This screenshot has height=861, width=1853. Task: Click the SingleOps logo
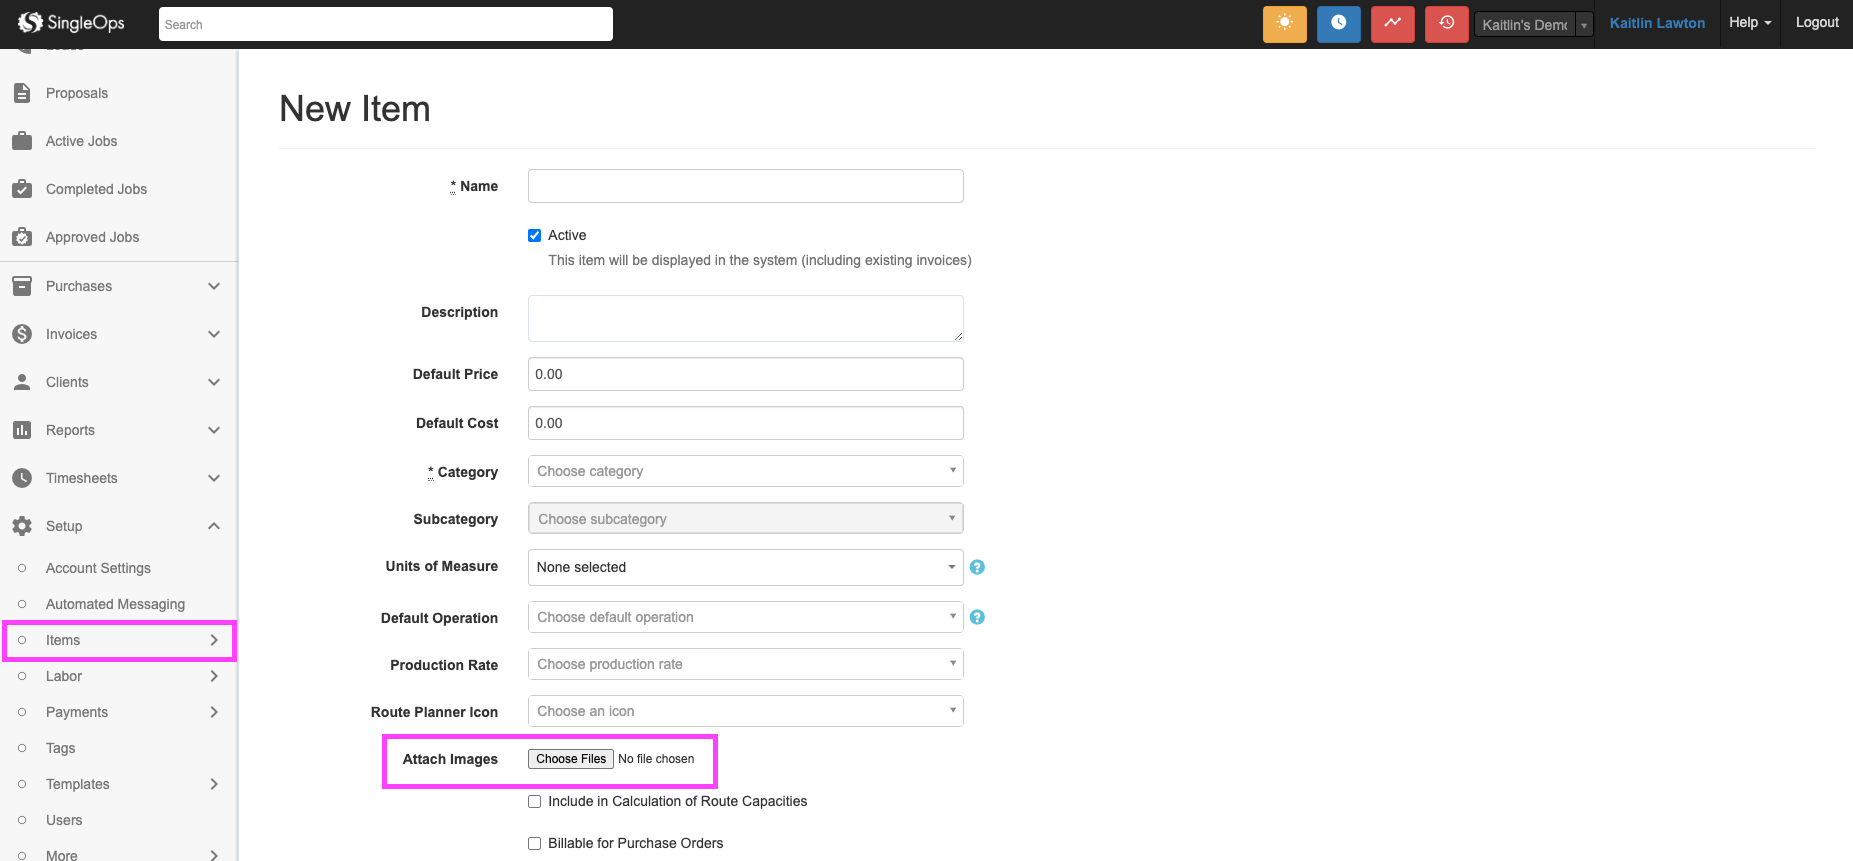pos(71,23)
